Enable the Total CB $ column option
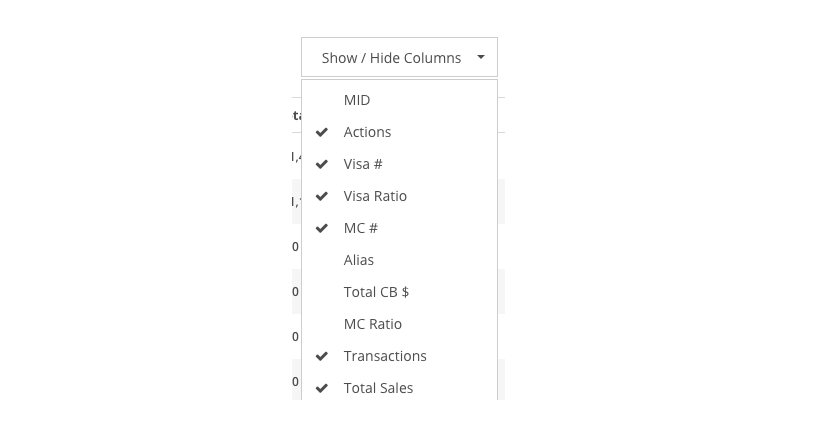This screenshot has width=819, height=427. click(x=399, y=292)
